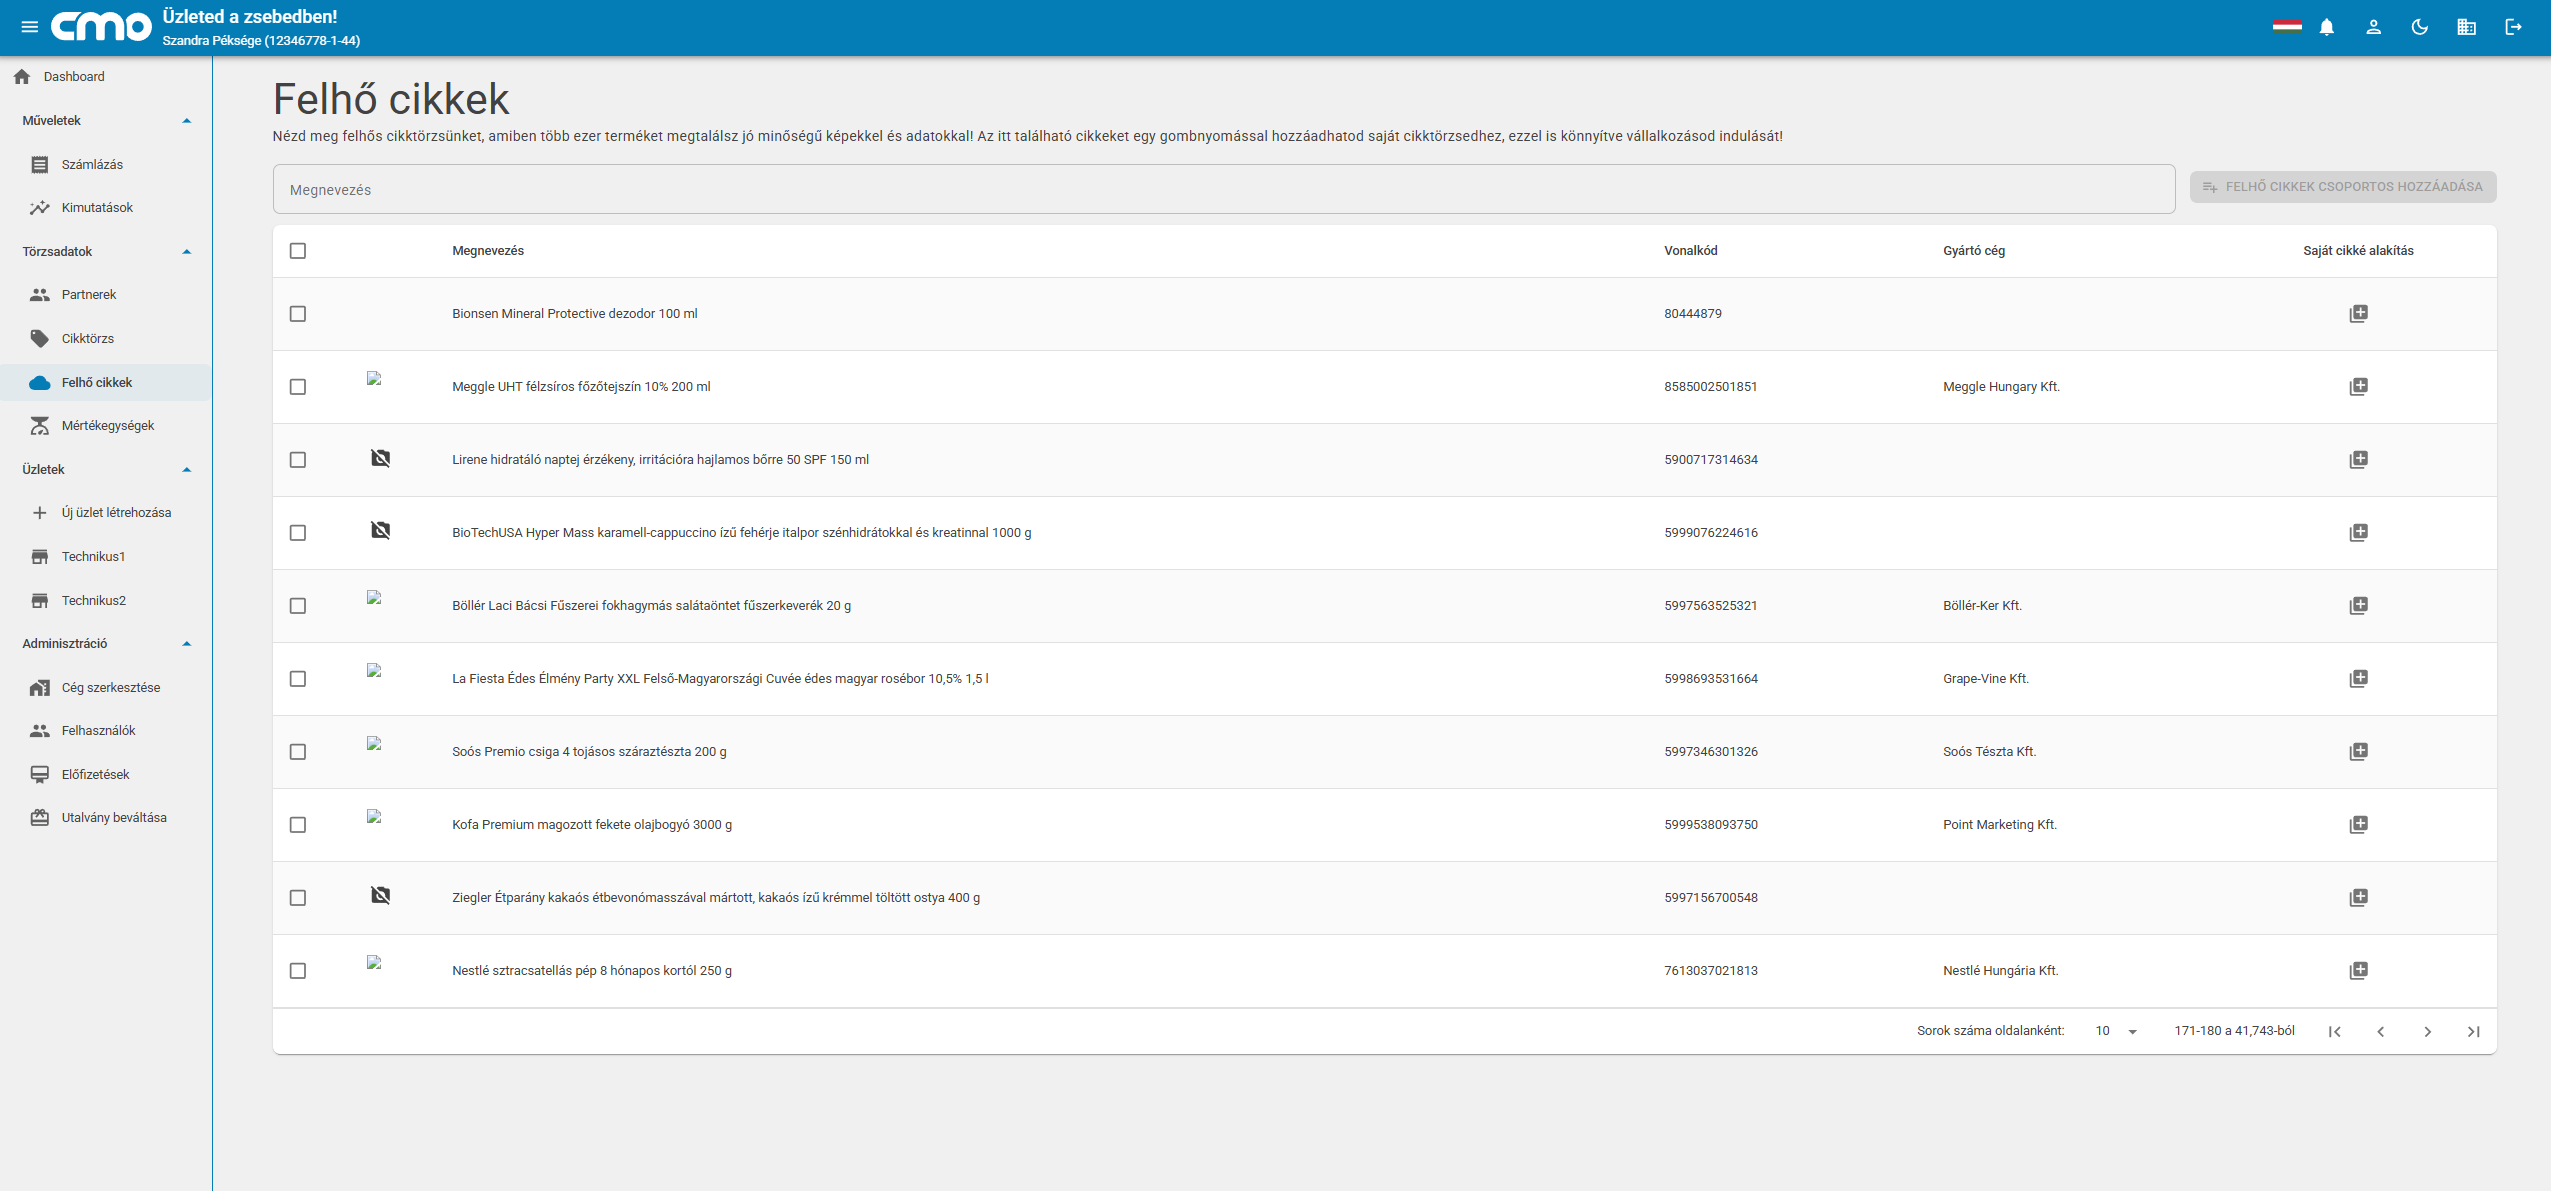Open the Cikktörzs menu item
The height and width of the screenshot is (1191, 2551).
[106, 339]
